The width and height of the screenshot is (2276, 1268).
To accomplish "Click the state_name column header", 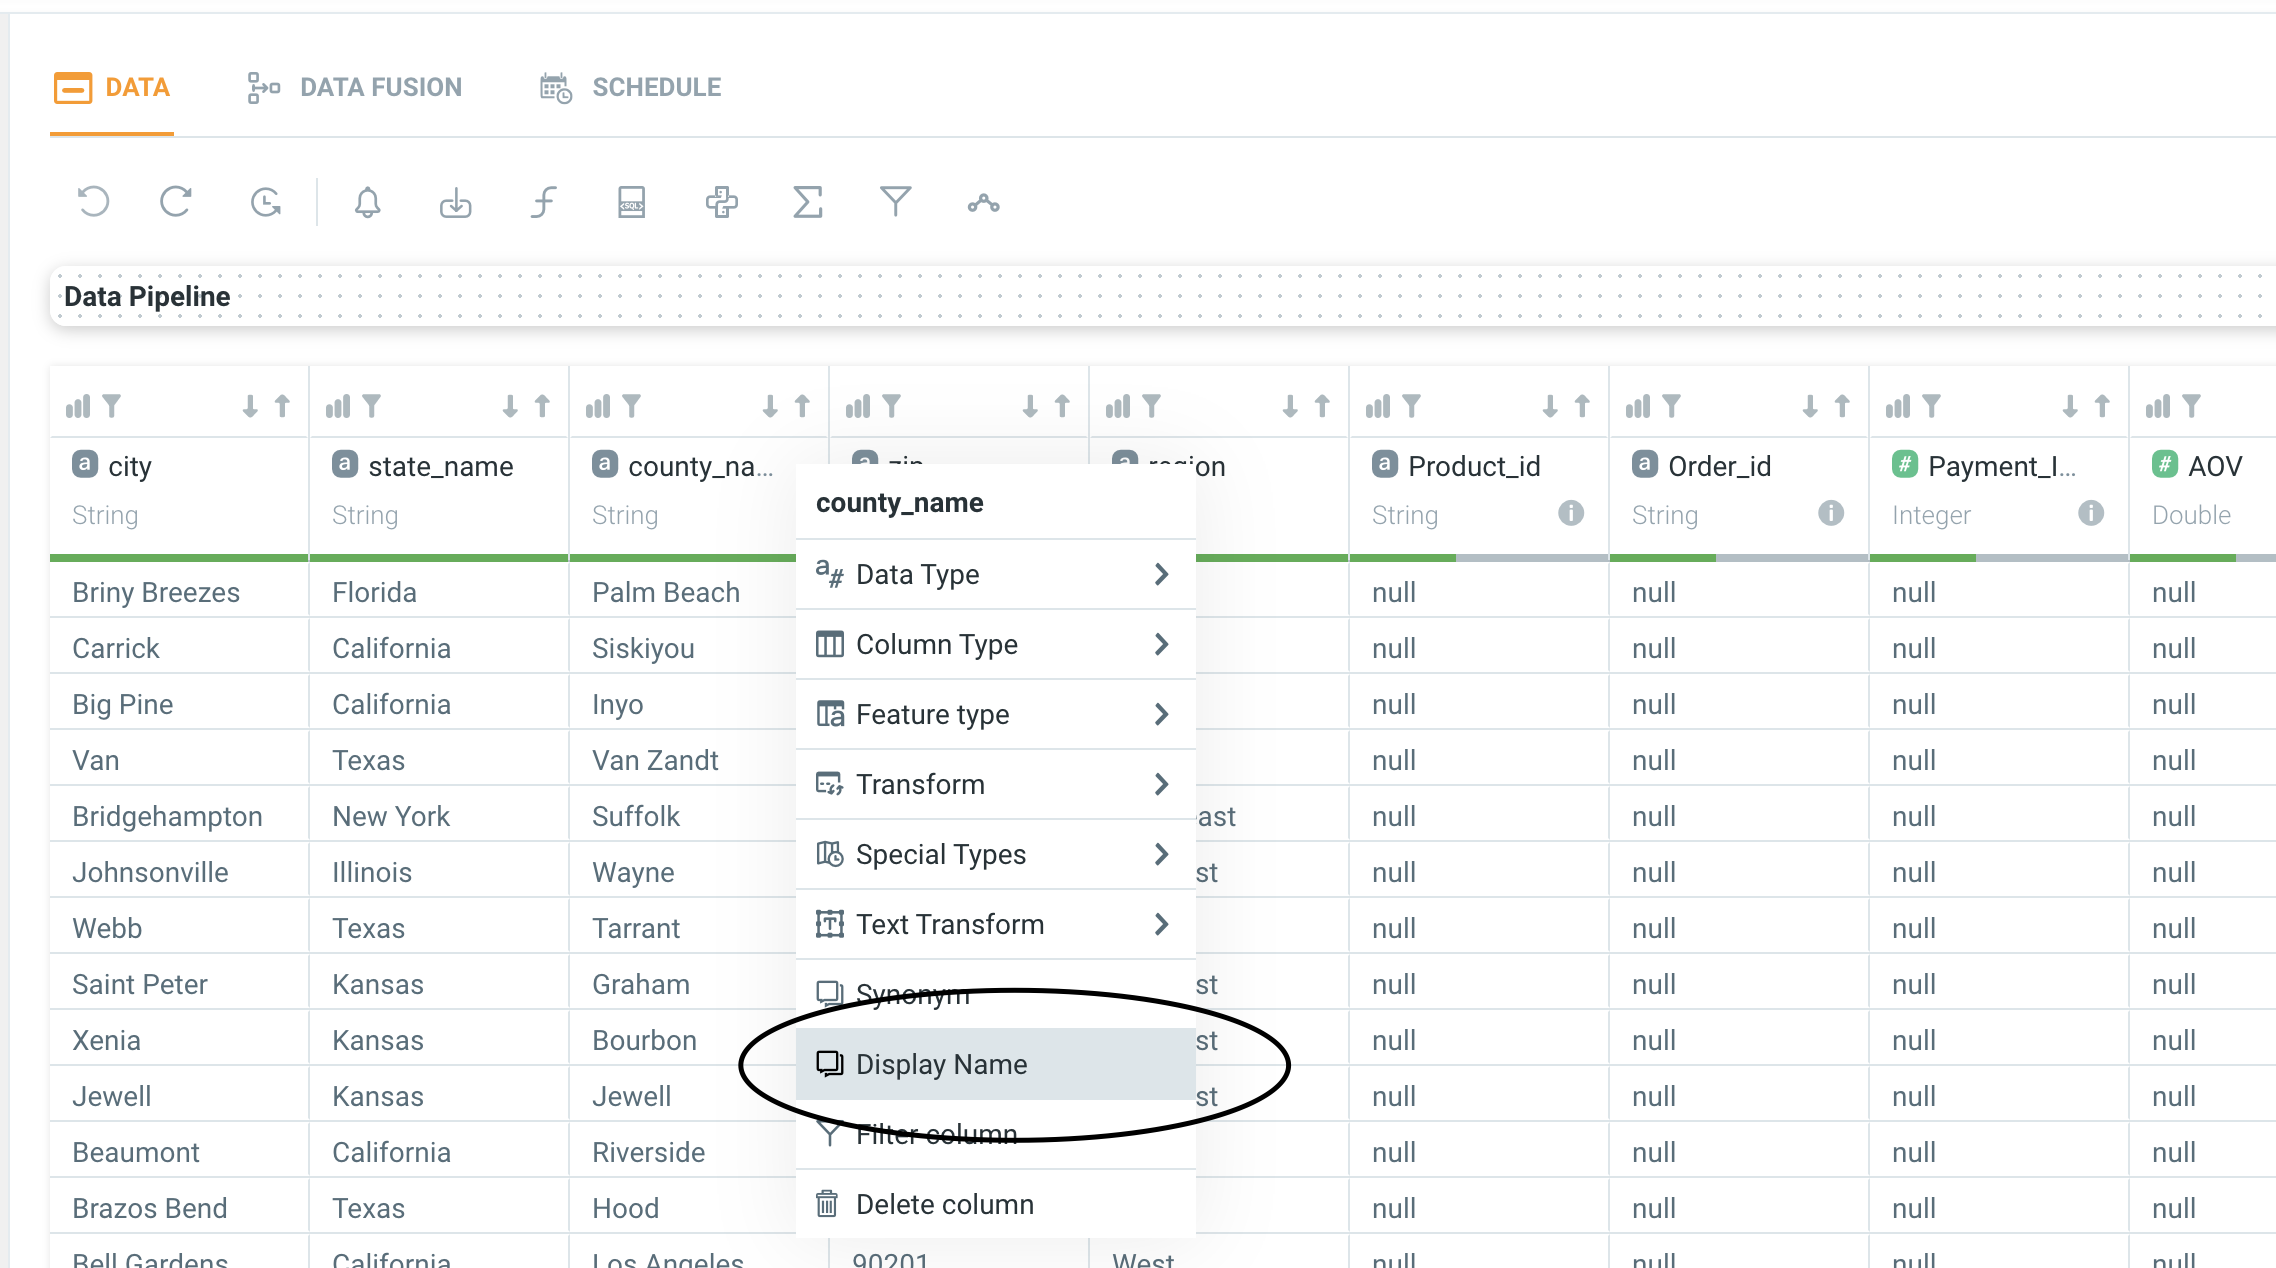I will [440, 466].
